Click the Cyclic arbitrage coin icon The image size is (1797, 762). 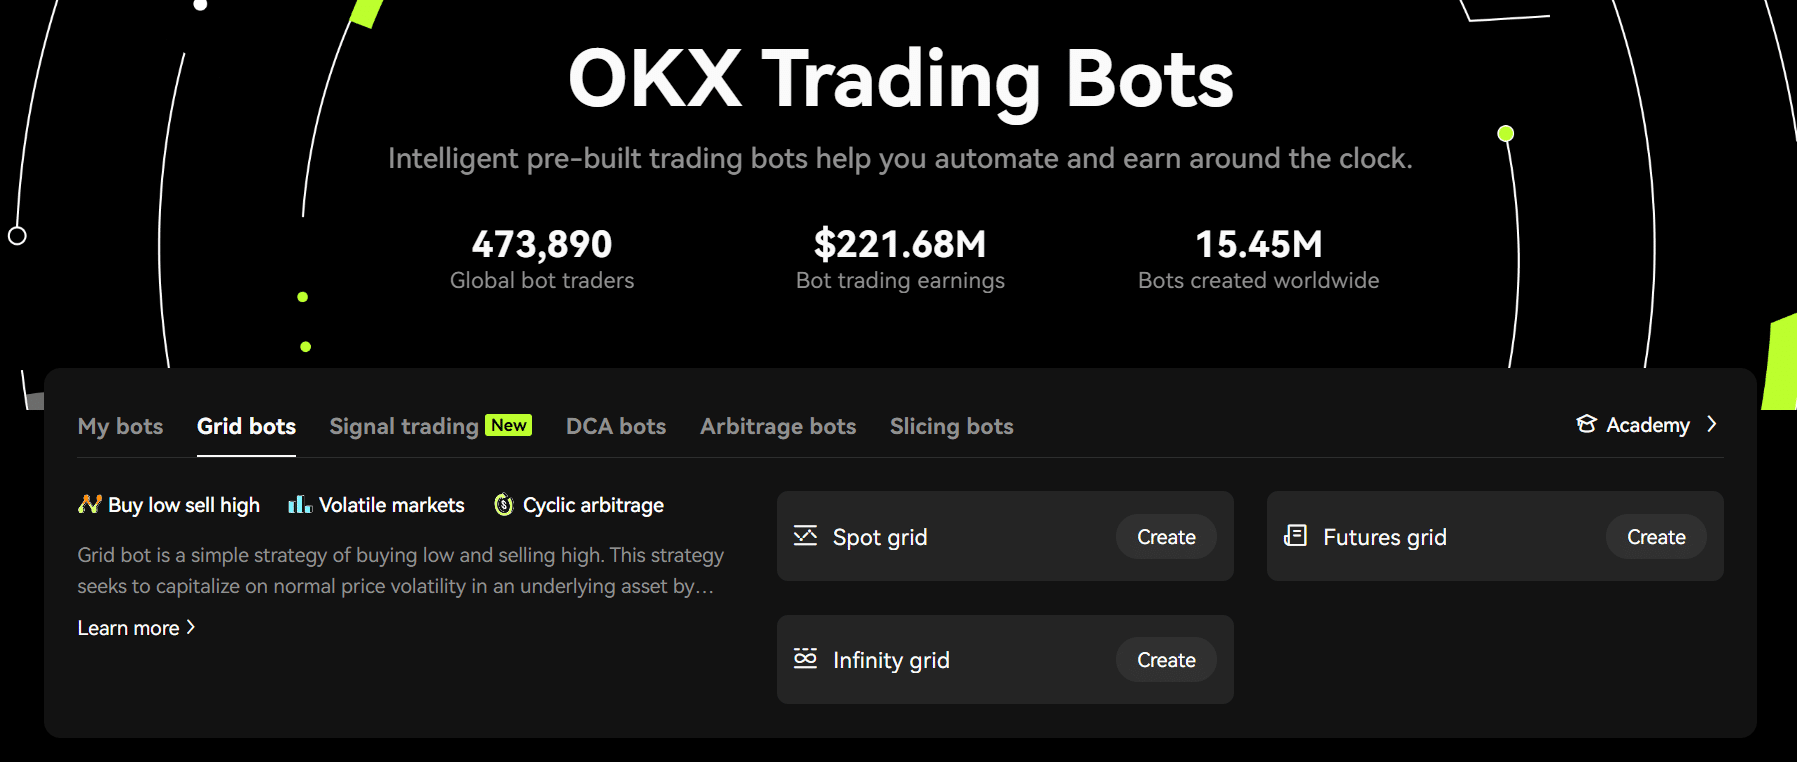tap(504, 505)
